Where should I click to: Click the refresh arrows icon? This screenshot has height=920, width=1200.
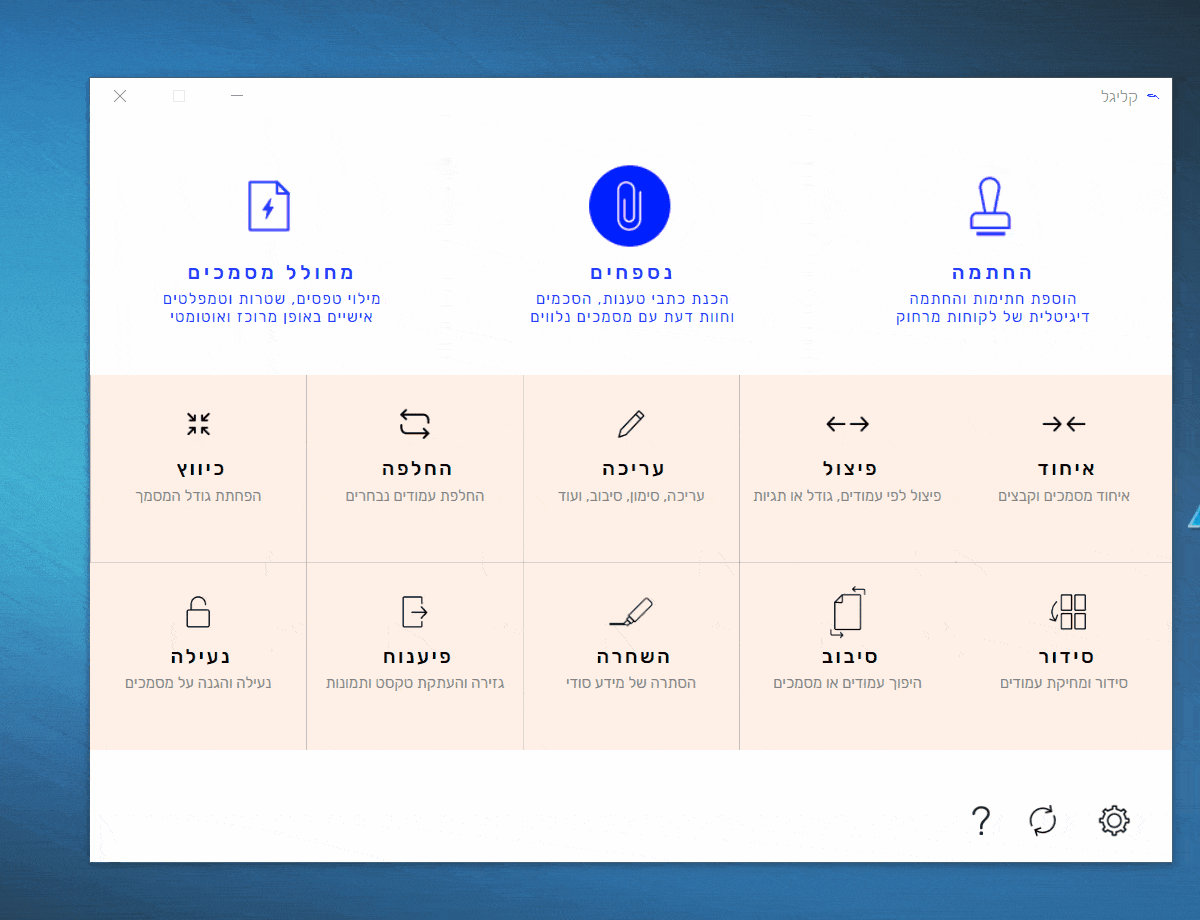[x=1042, y=821]
